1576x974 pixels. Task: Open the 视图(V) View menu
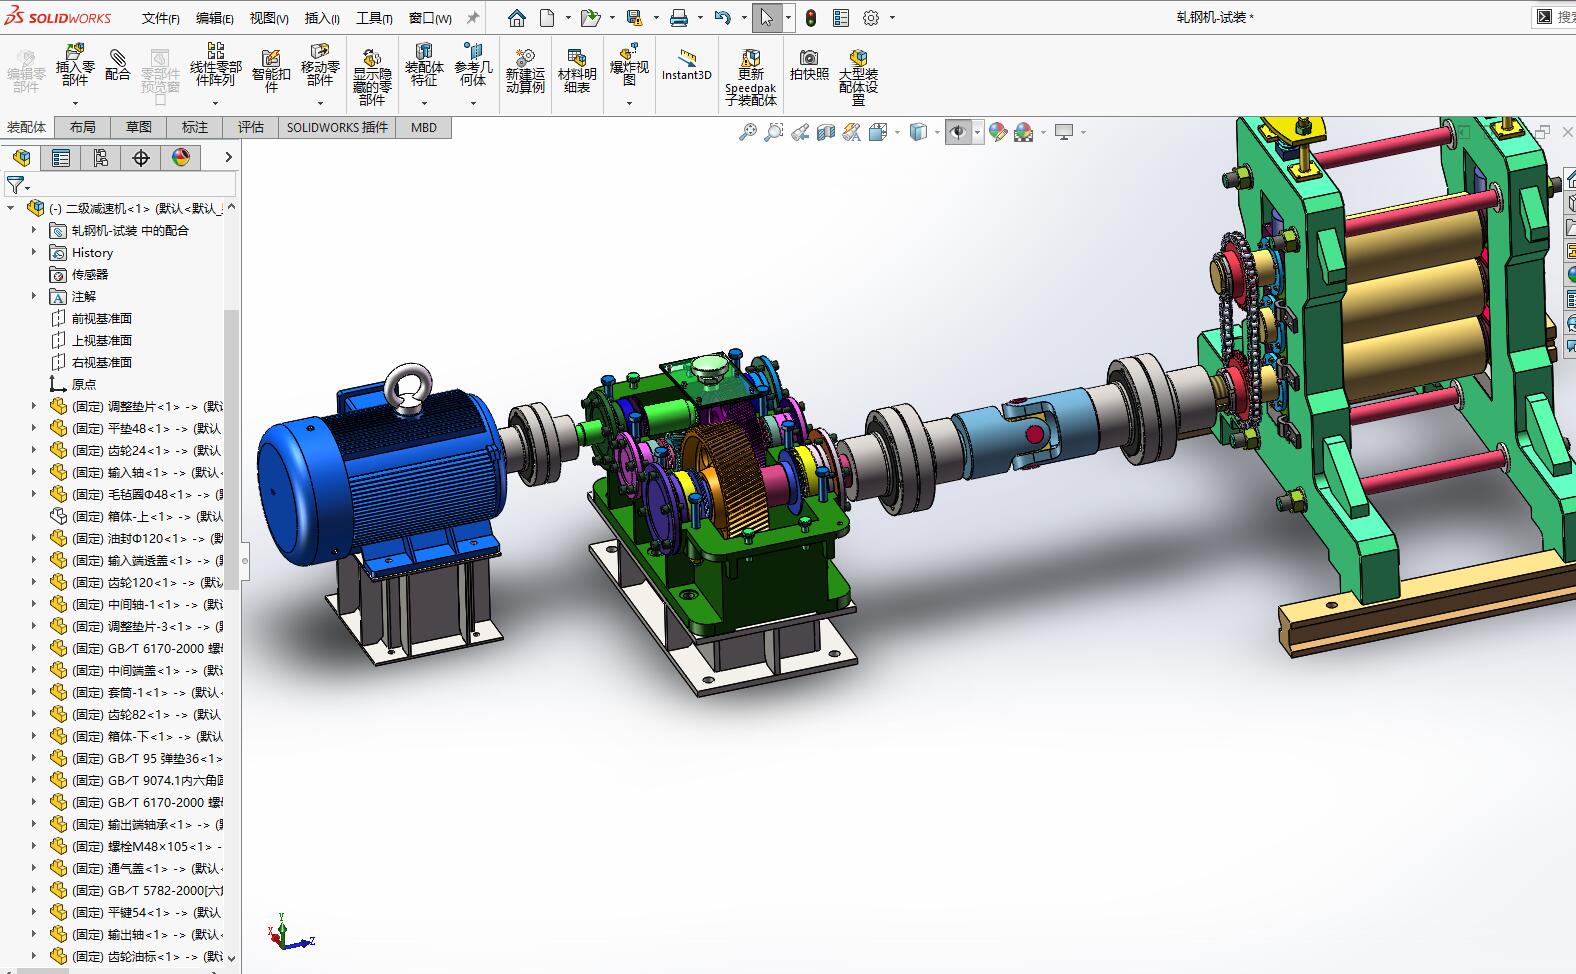tap(269, 18)
